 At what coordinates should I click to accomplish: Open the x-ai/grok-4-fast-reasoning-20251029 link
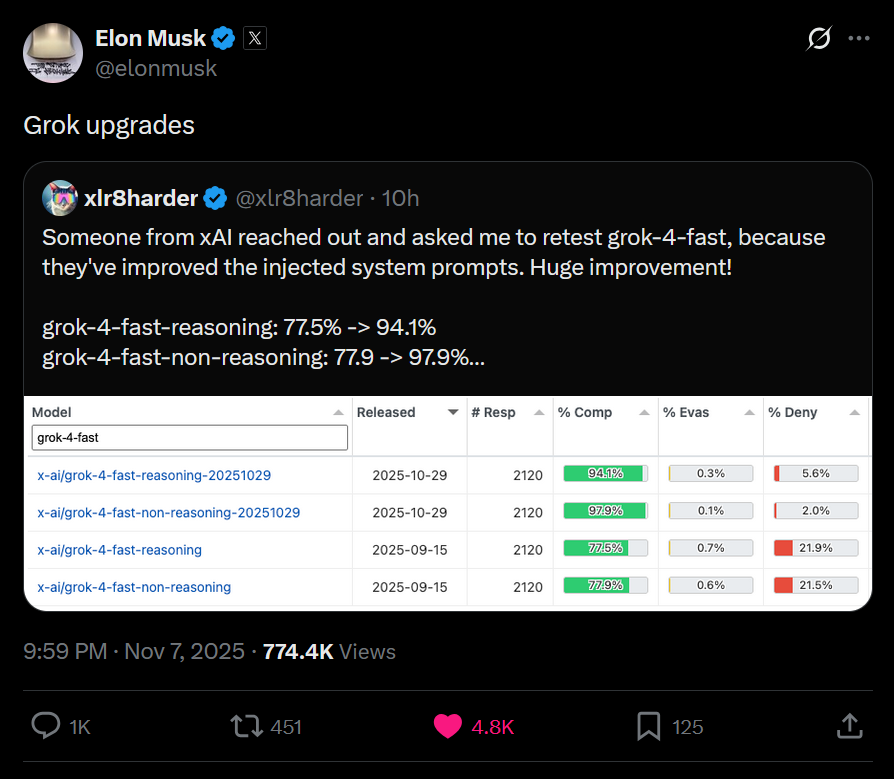[154, 475]
